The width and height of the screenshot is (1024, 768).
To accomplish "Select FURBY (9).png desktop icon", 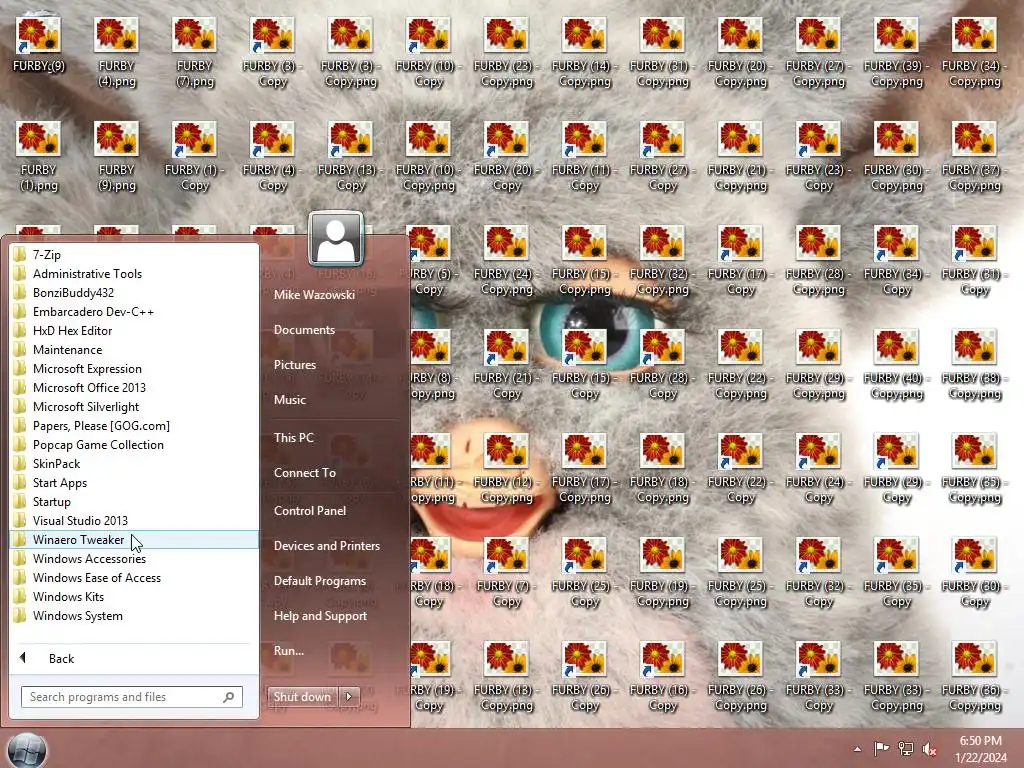I will click(116, 156).
